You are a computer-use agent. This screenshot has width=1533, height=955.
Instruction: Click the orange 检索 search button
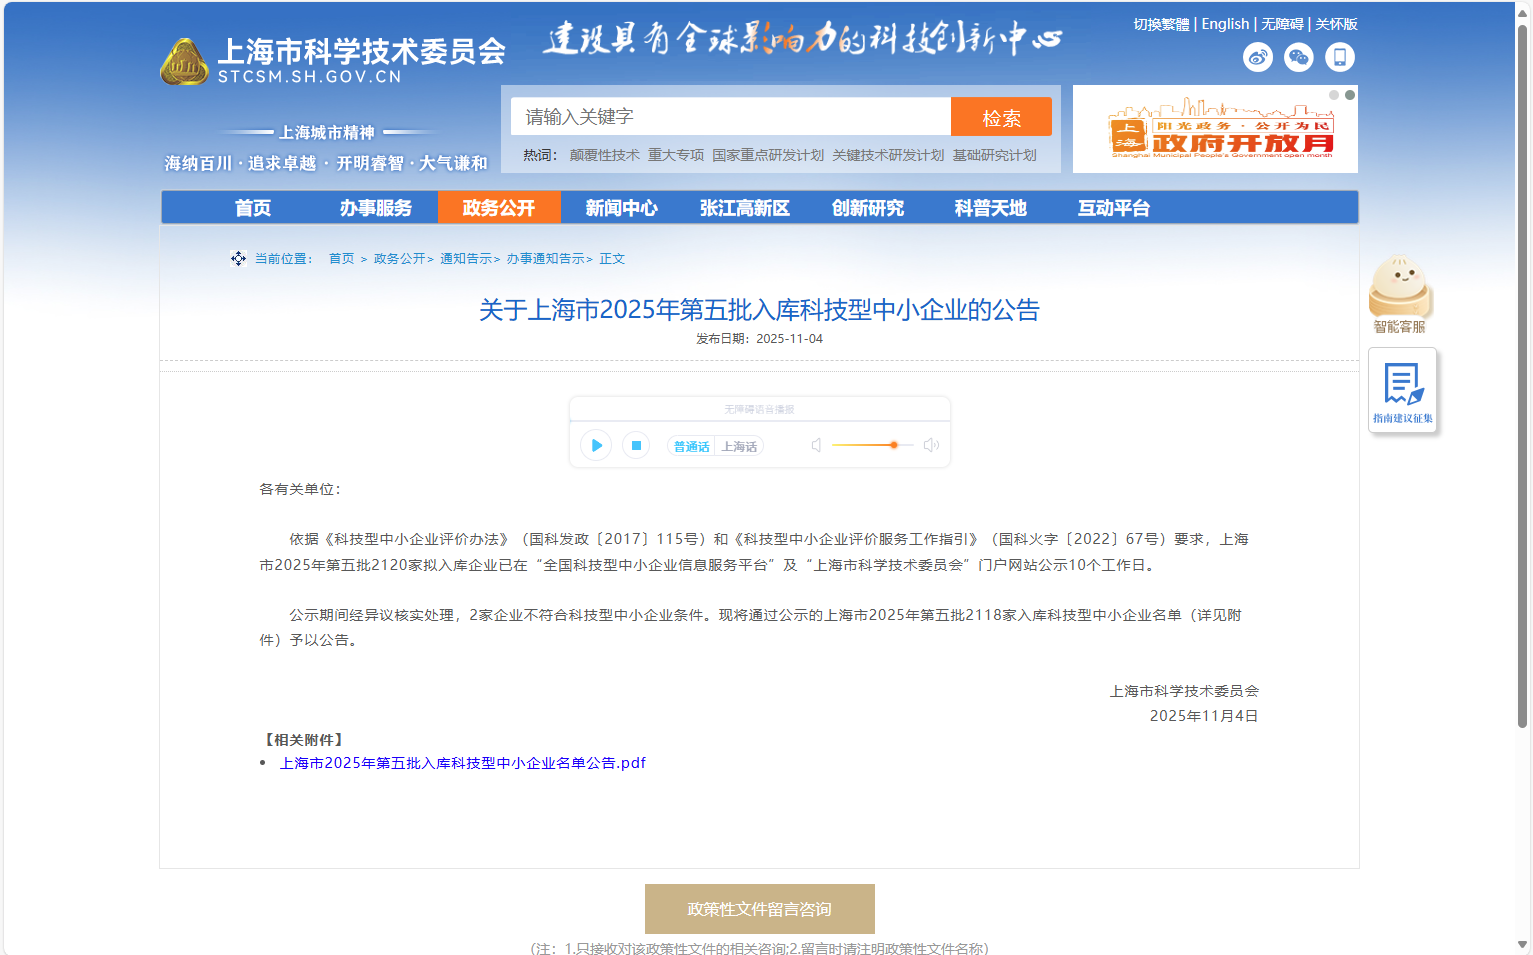pyautogui.click(x=1001, y=117)
